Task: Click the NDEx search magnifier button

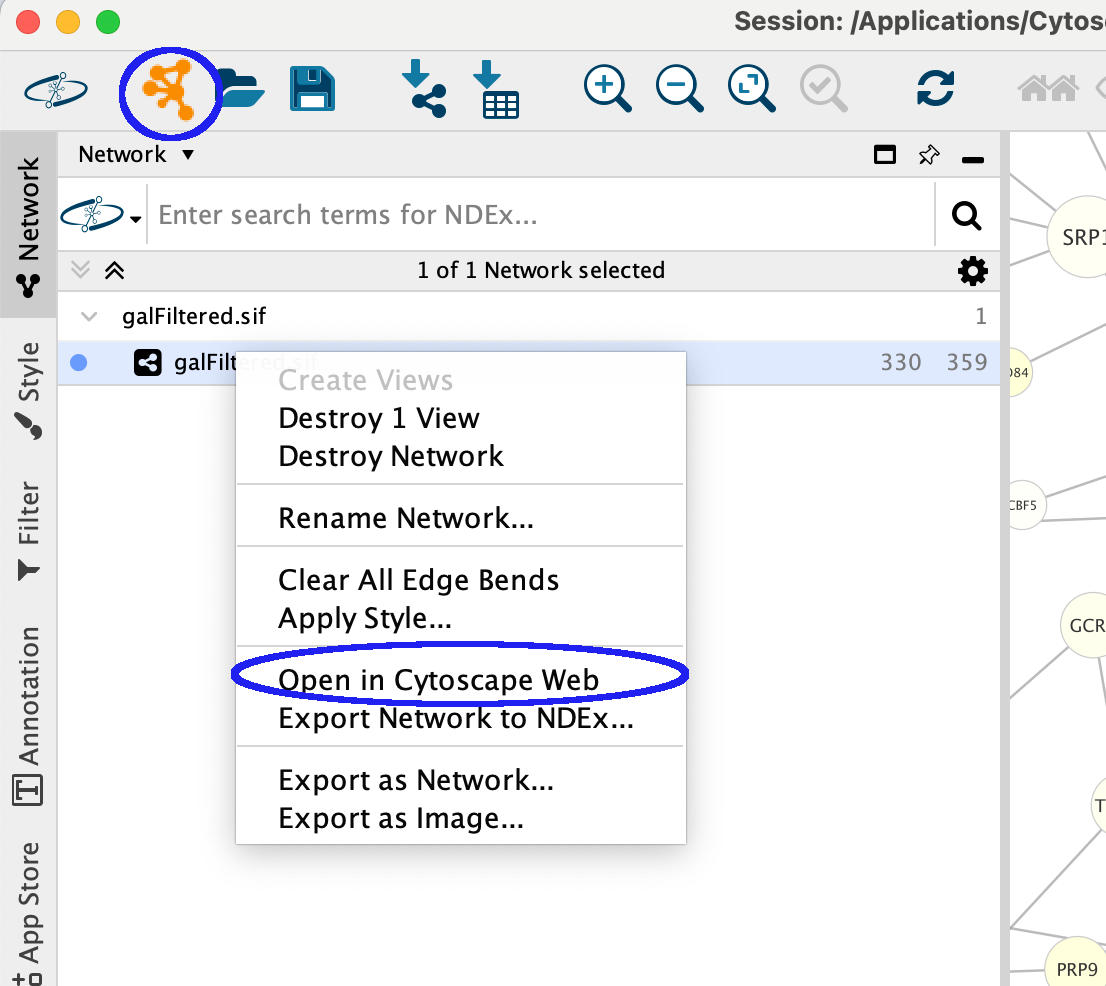Action: (x=966, y=215)
